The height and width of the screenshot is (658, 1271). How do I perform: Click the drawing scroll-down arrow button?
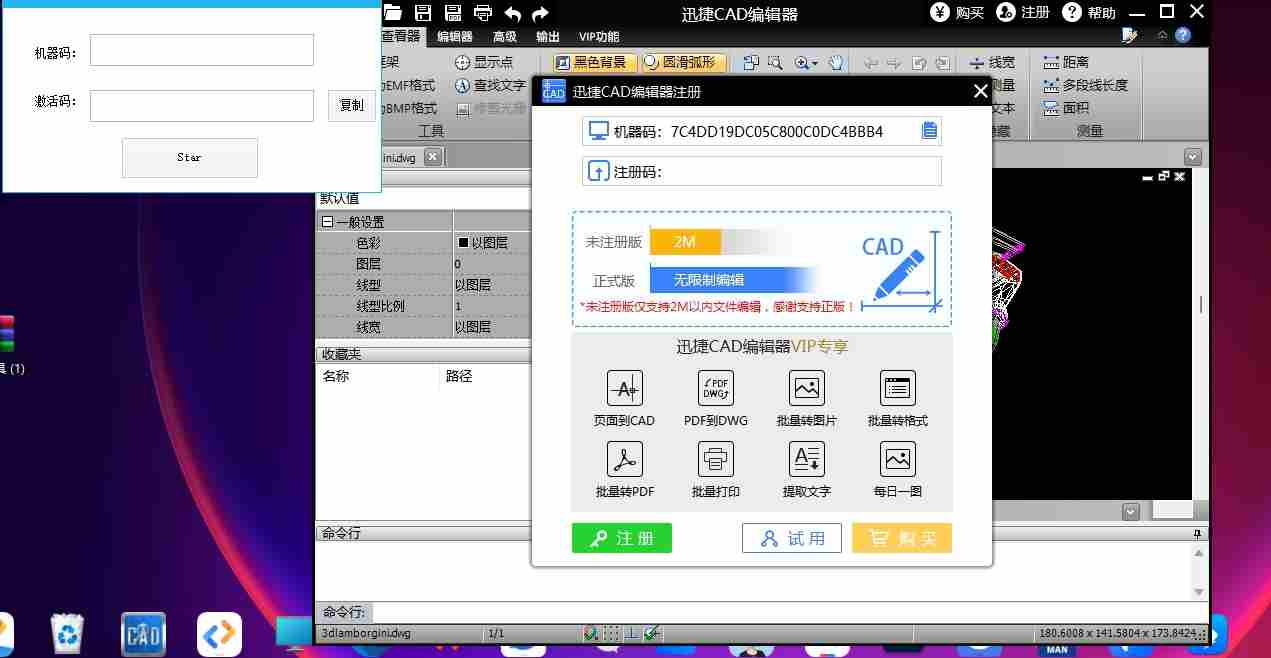point(1130,512)
